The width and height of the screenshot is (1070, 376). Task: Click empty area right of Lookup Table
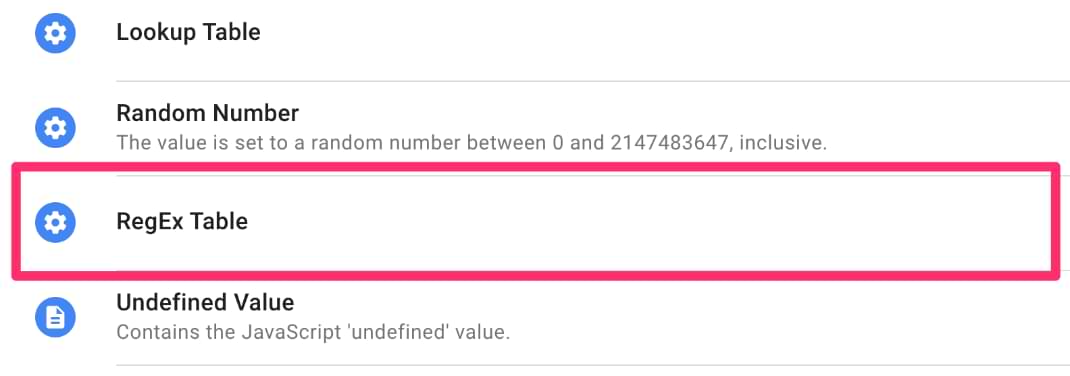662,33
